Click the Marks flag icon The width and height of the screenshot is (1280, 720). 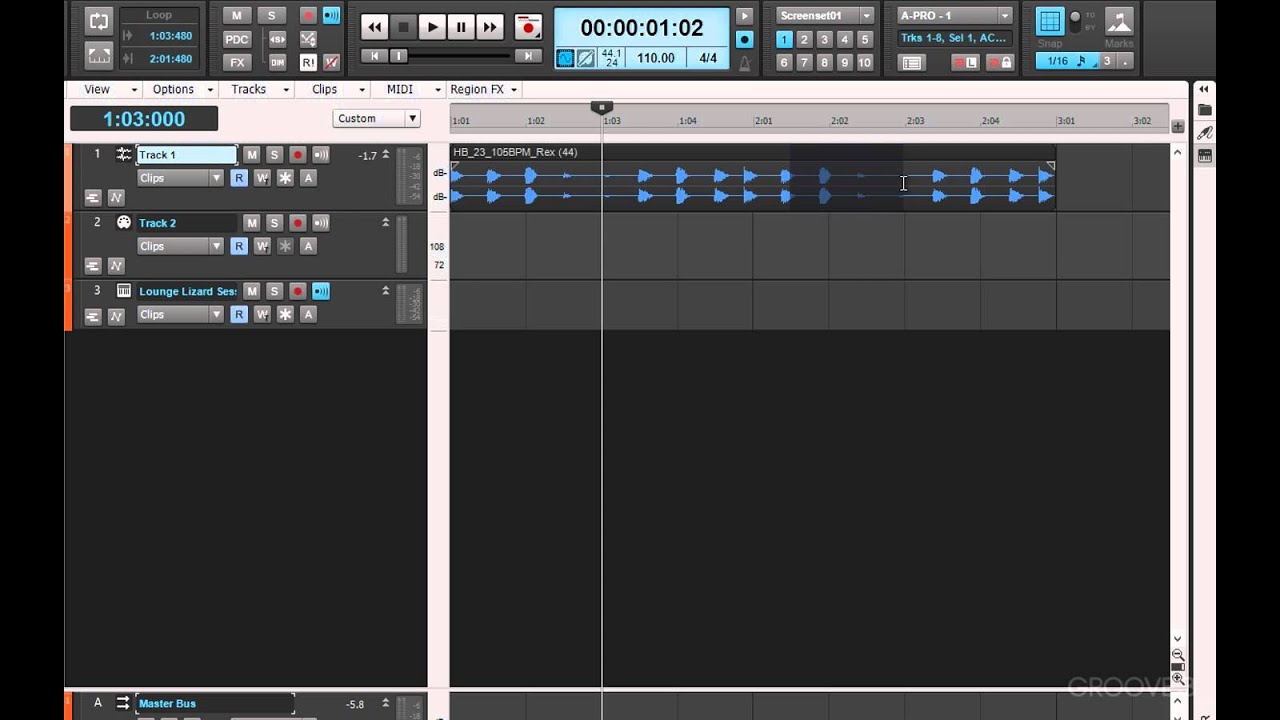click(x=1119, y=21)
